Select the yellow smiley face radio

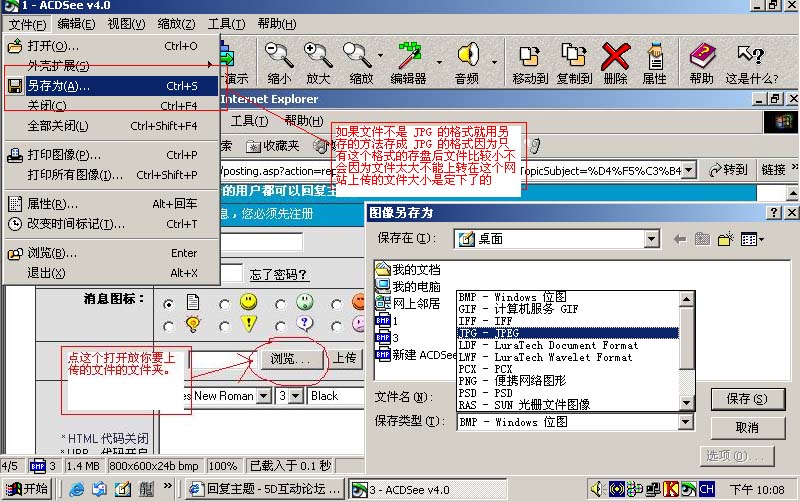tap(224, 305)
